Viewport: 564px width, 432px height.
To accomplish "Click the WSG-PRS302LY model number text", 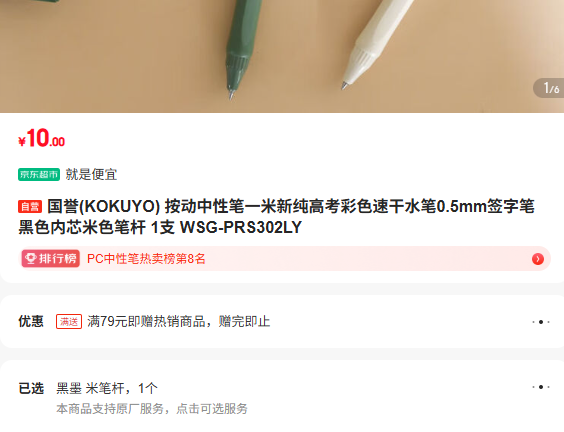I will point(241,227).
